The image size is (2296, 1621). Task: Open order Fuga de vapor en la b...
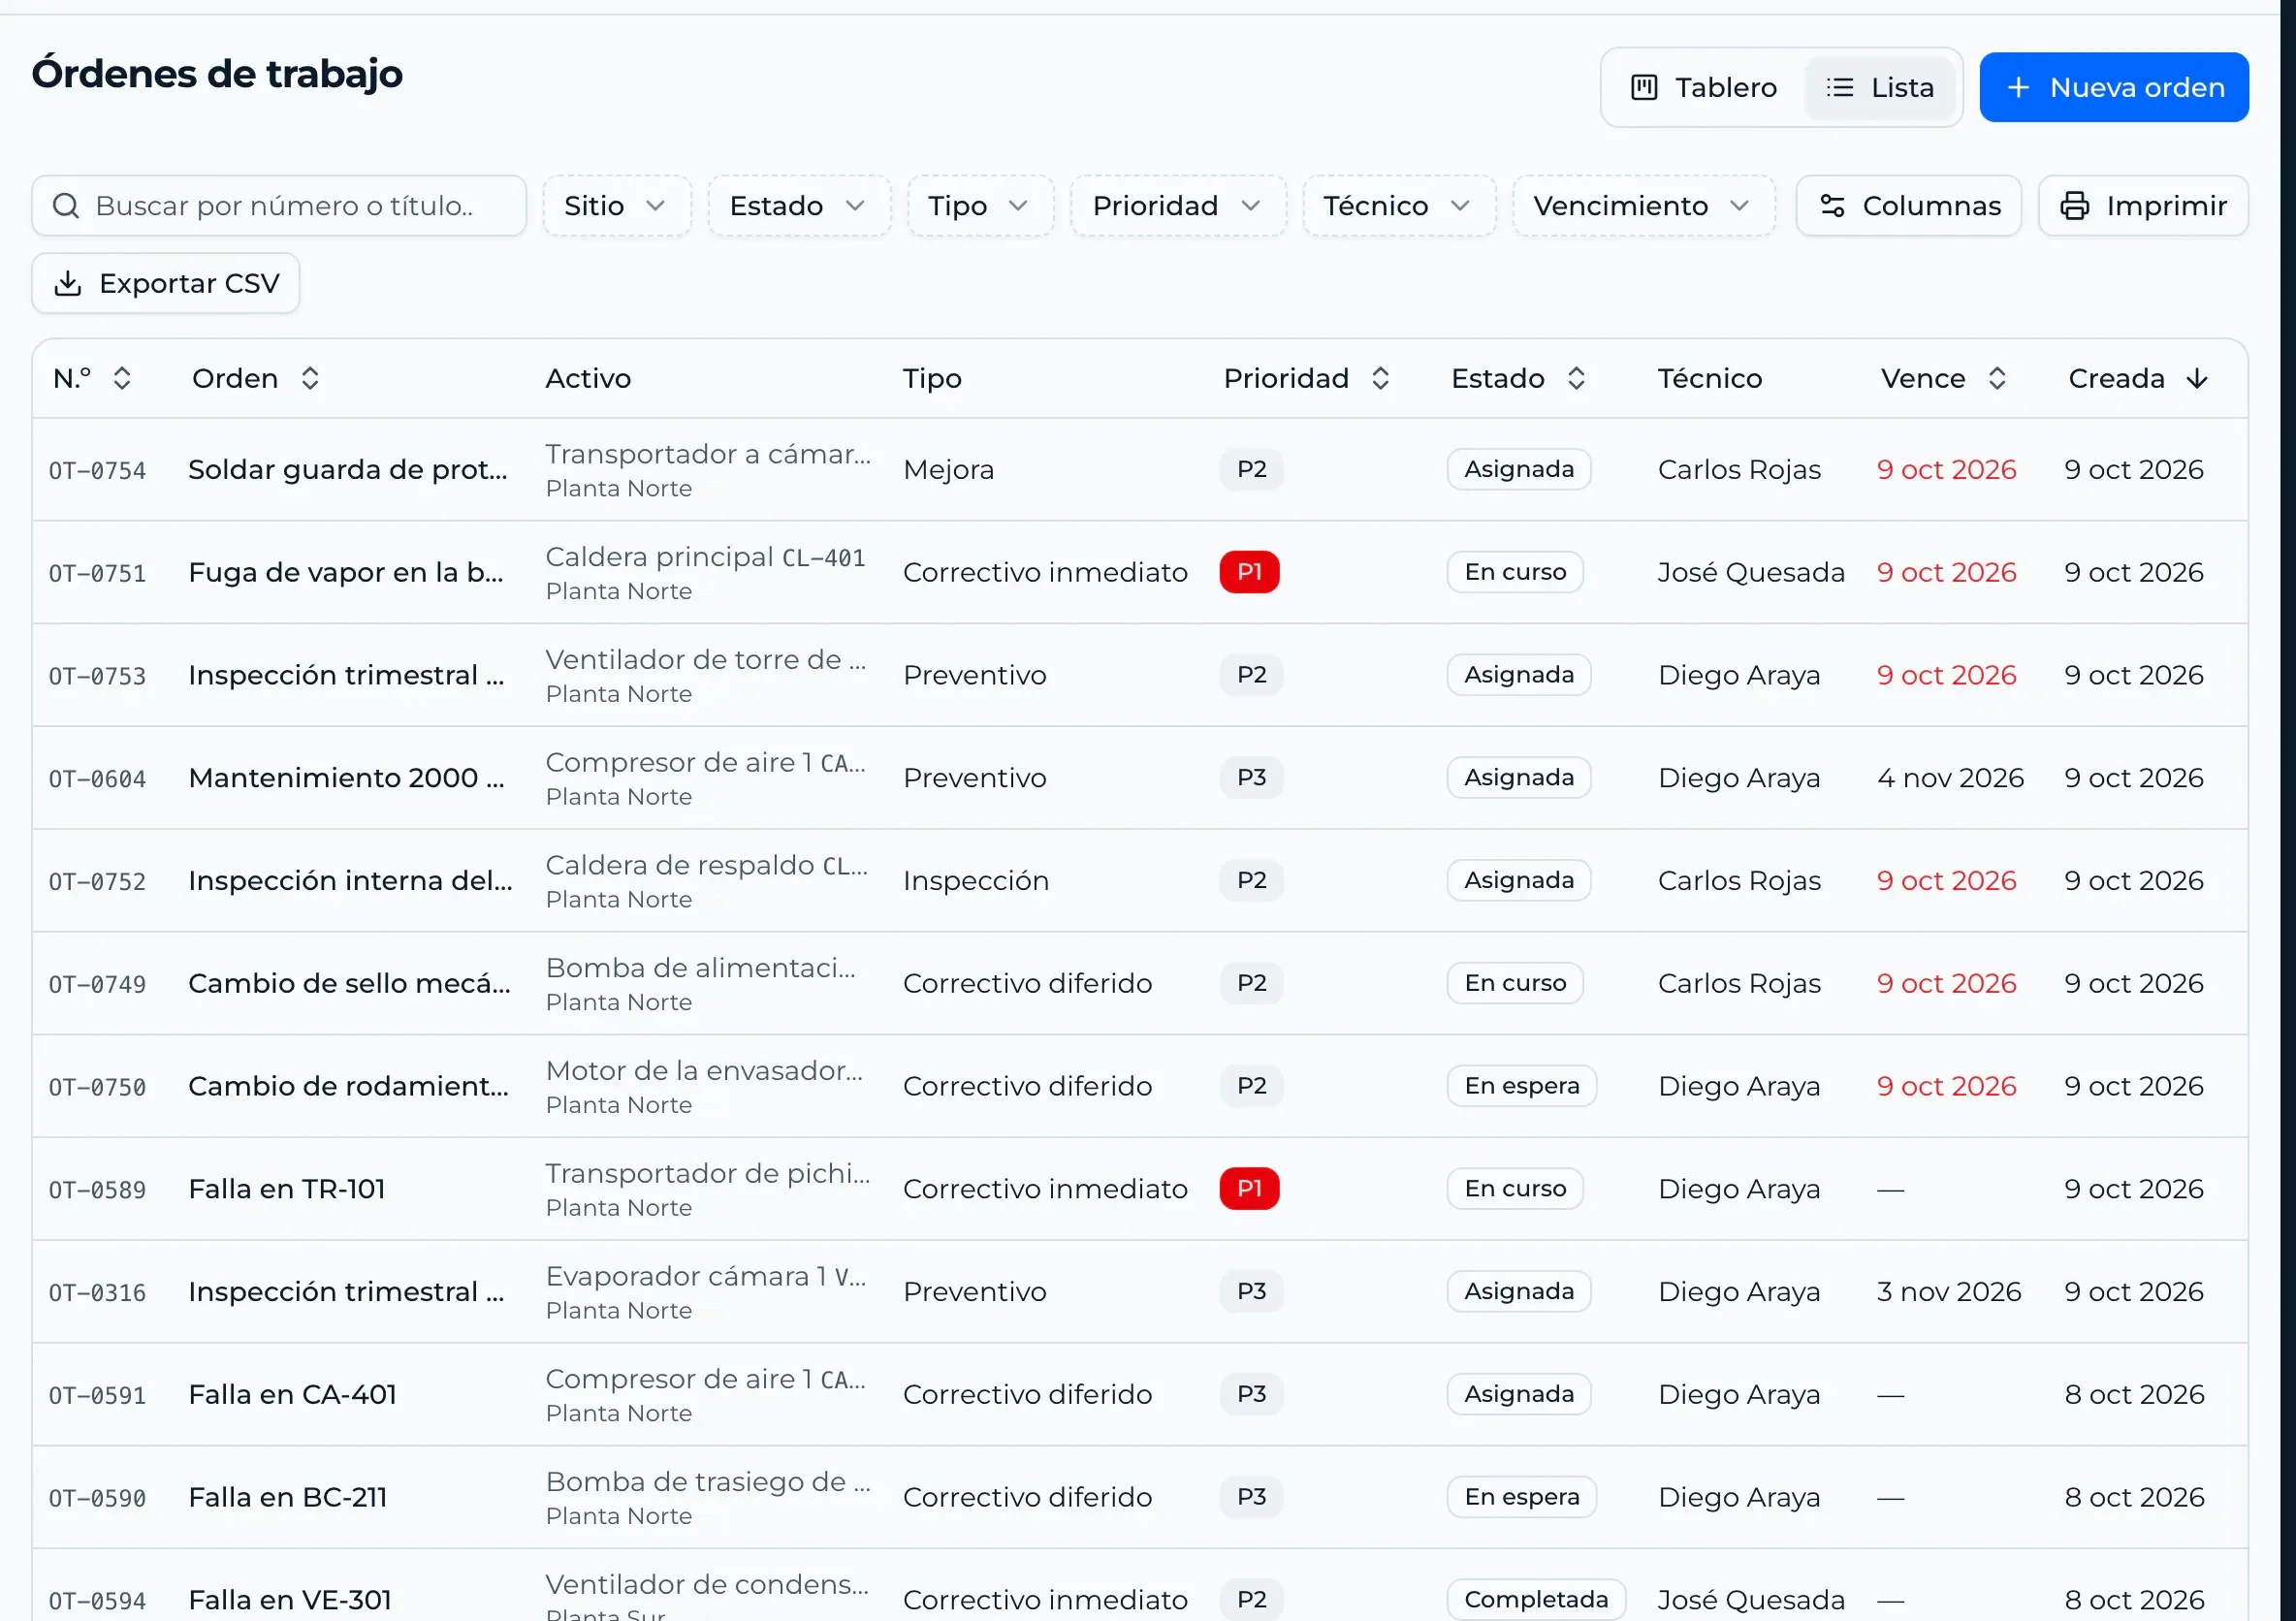pyautogui.click(x=346, y=573)
